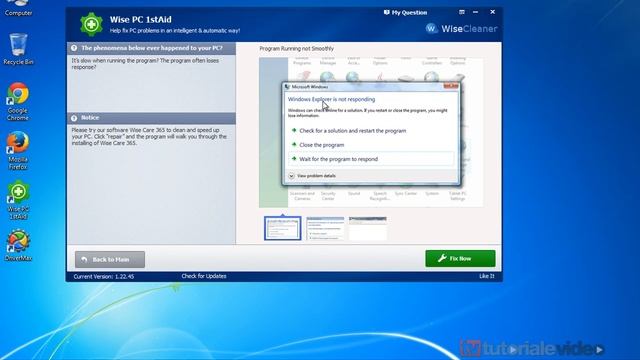Click the Program Running not Smoothly title

[296, 49]
